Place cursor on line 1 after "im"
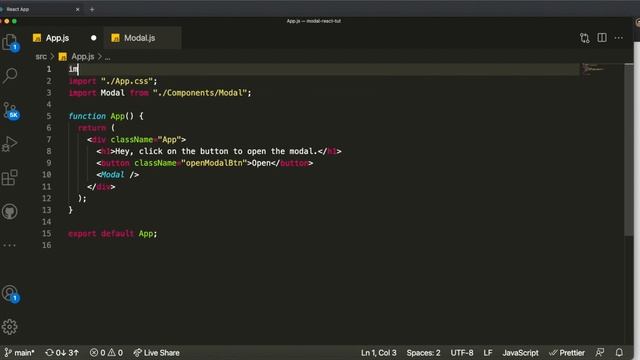 coord(78,69)
